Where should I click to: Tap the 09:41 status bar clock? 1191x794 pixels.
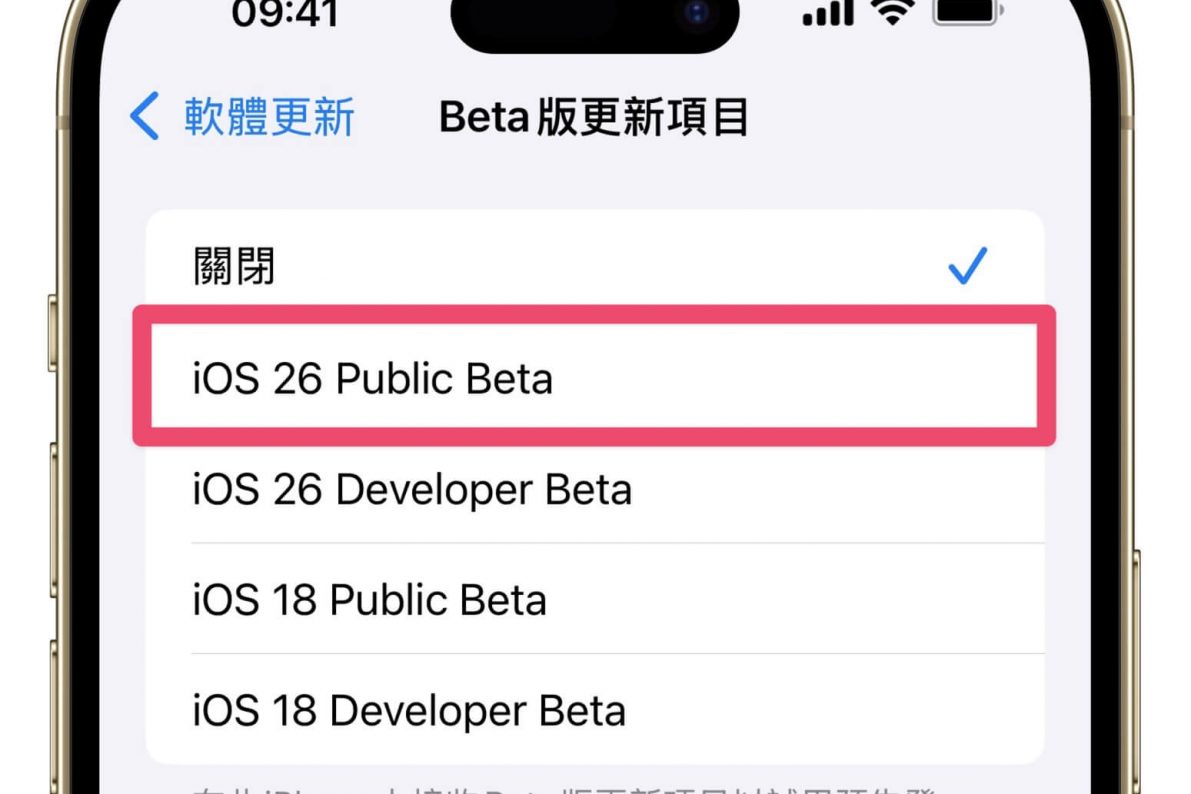[287, 10]
